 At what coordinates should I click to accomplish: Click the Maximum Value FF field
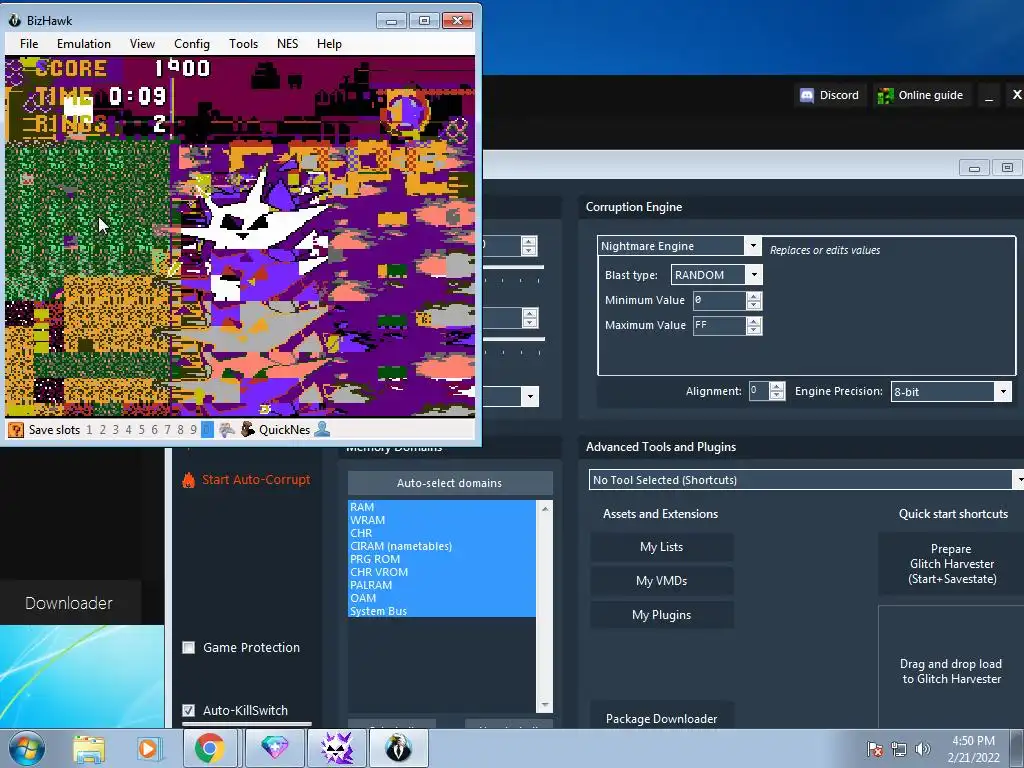click(x=719, y=325)
